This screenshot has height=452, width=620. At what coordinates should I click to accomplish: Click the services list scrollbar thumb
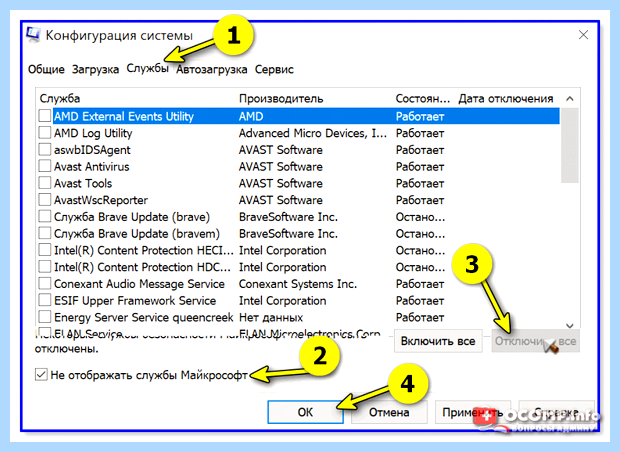tap(570, 145)
